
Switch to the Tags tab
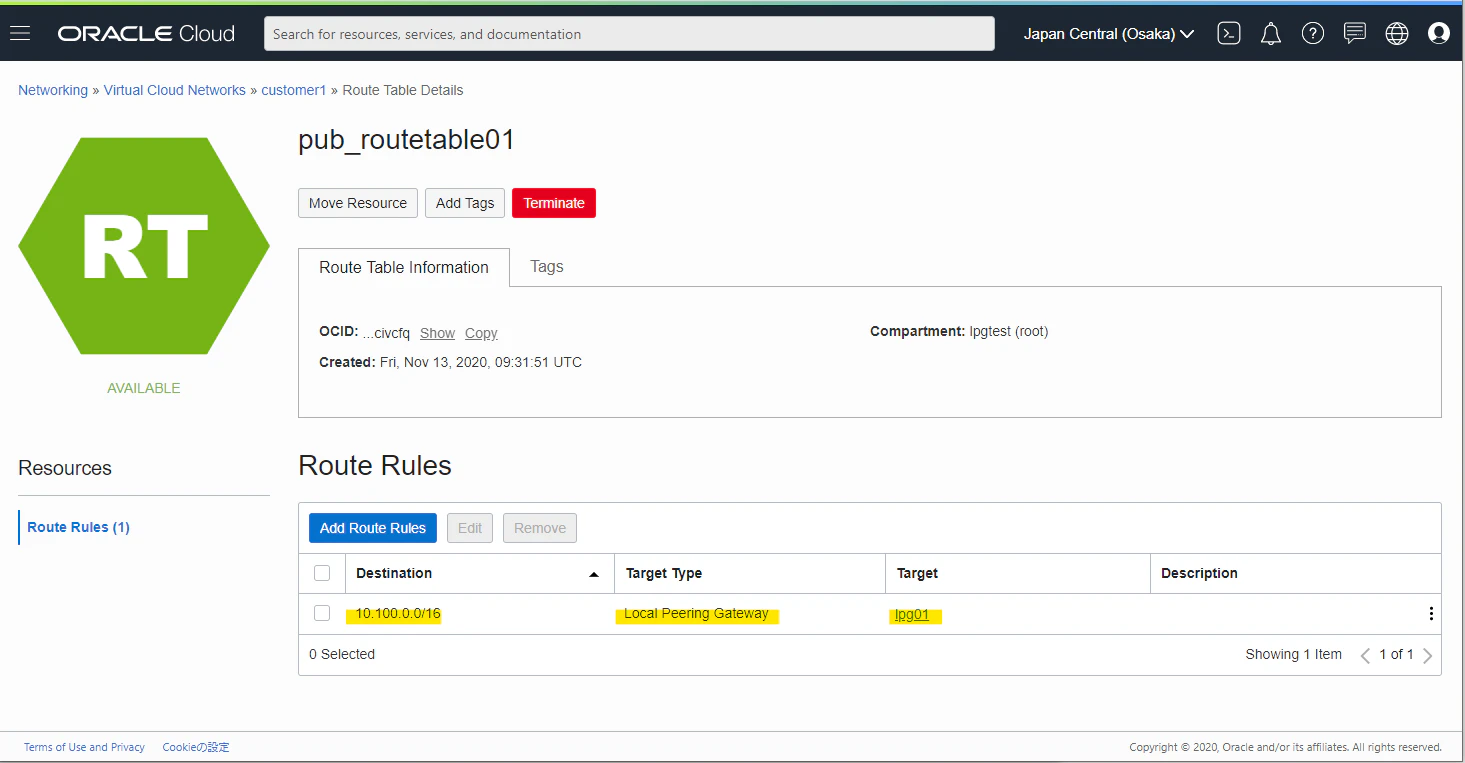pyautogui.click(x=547, y=267)
